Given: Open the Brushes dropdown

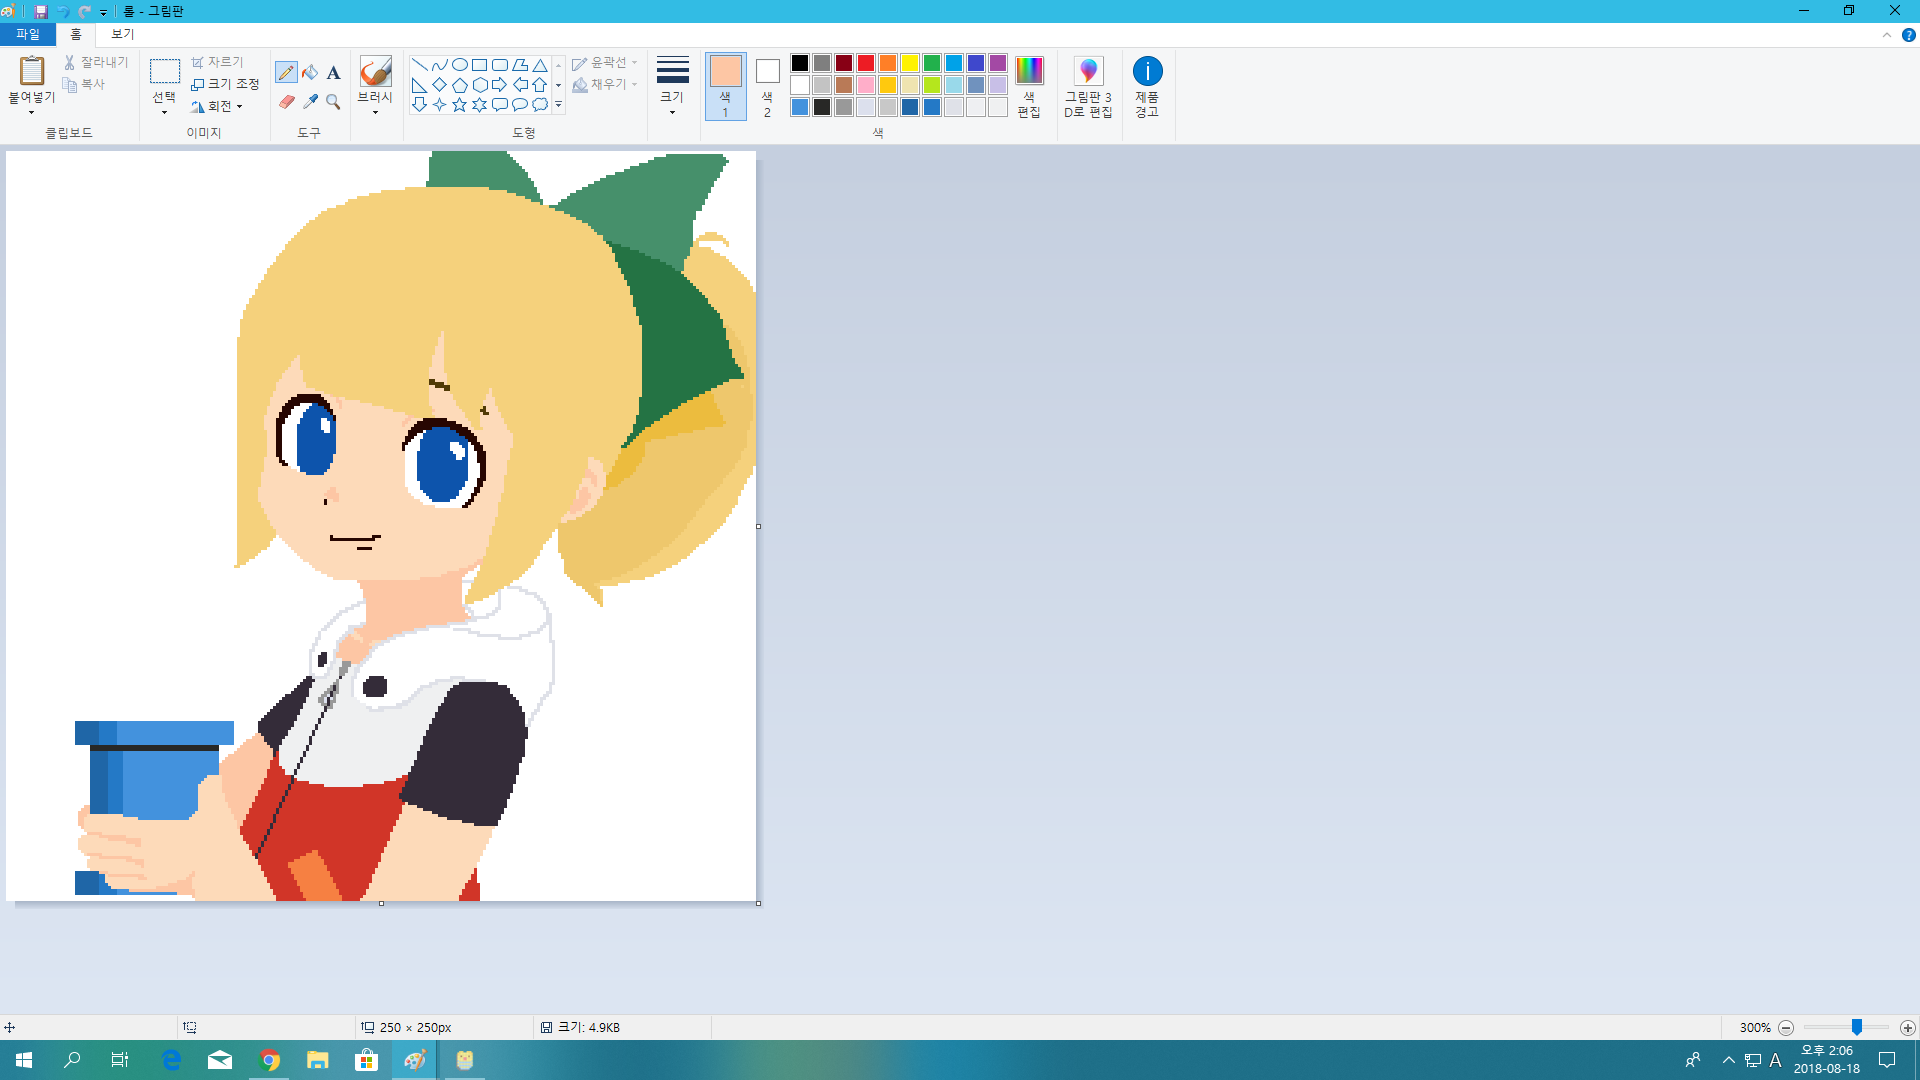Looking at the screenshot, I should 375,113.
